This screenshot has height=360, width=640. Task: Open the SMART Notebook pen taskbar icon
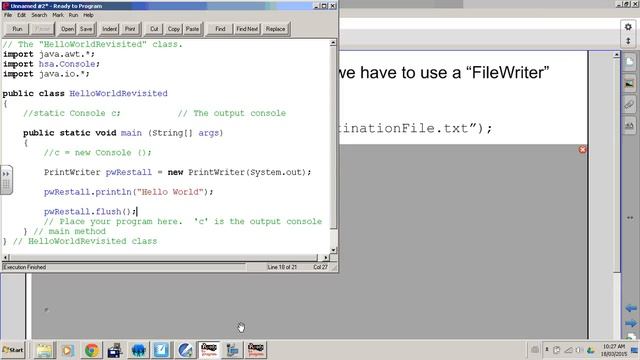coord(185,350)
